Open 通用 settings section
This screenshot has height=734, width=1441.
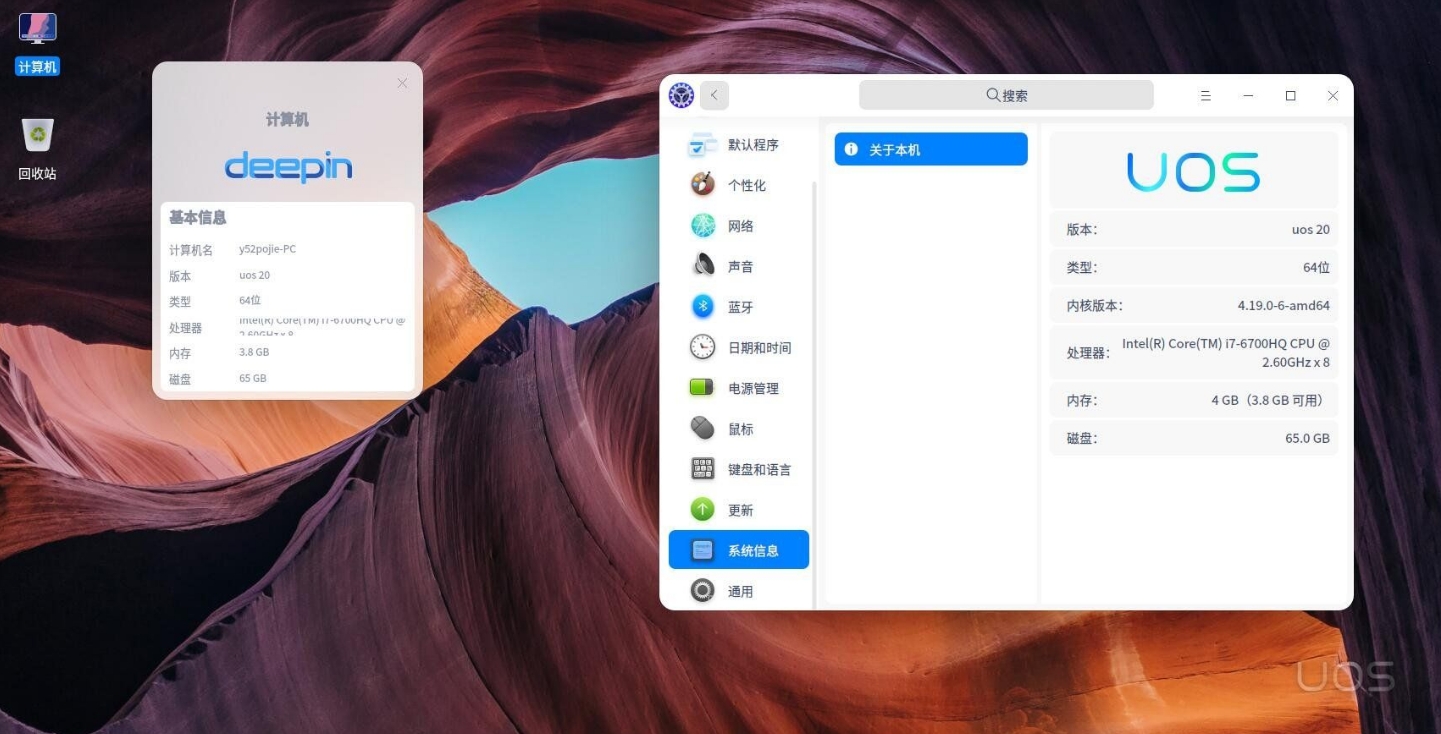pyautogui.click(x=739, y=591)
